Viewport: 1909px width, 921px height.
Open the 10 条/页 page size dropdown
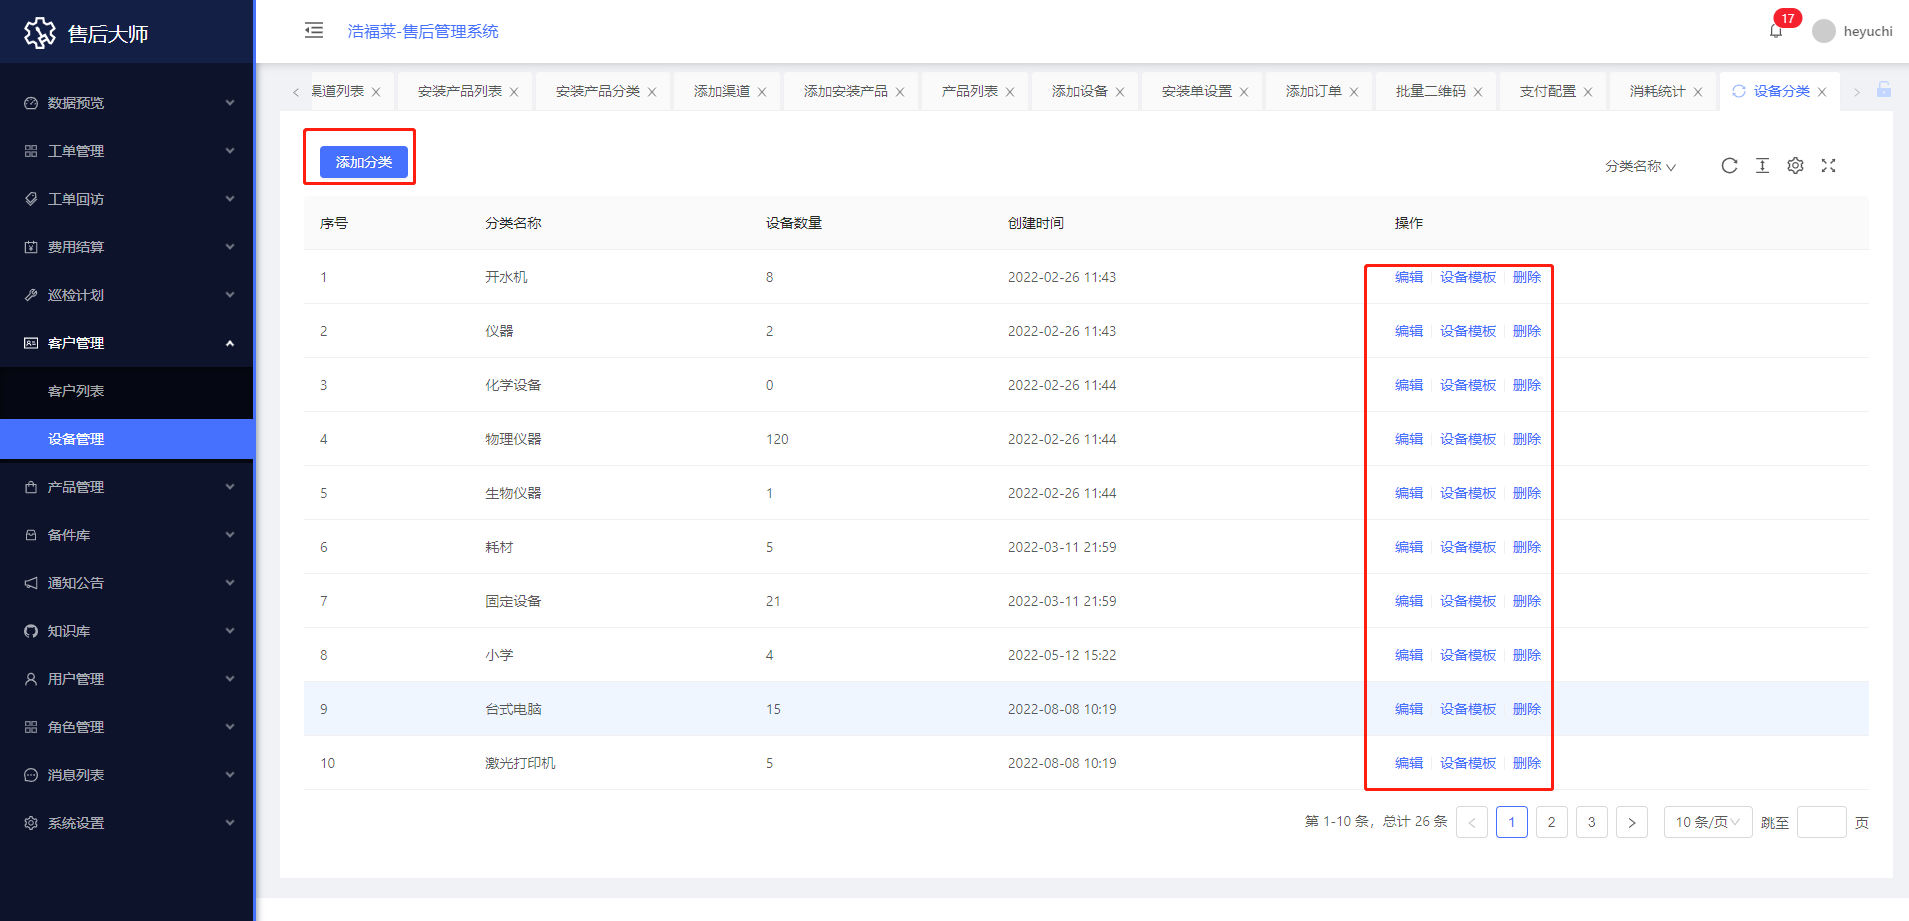(x=1707, y=822)
